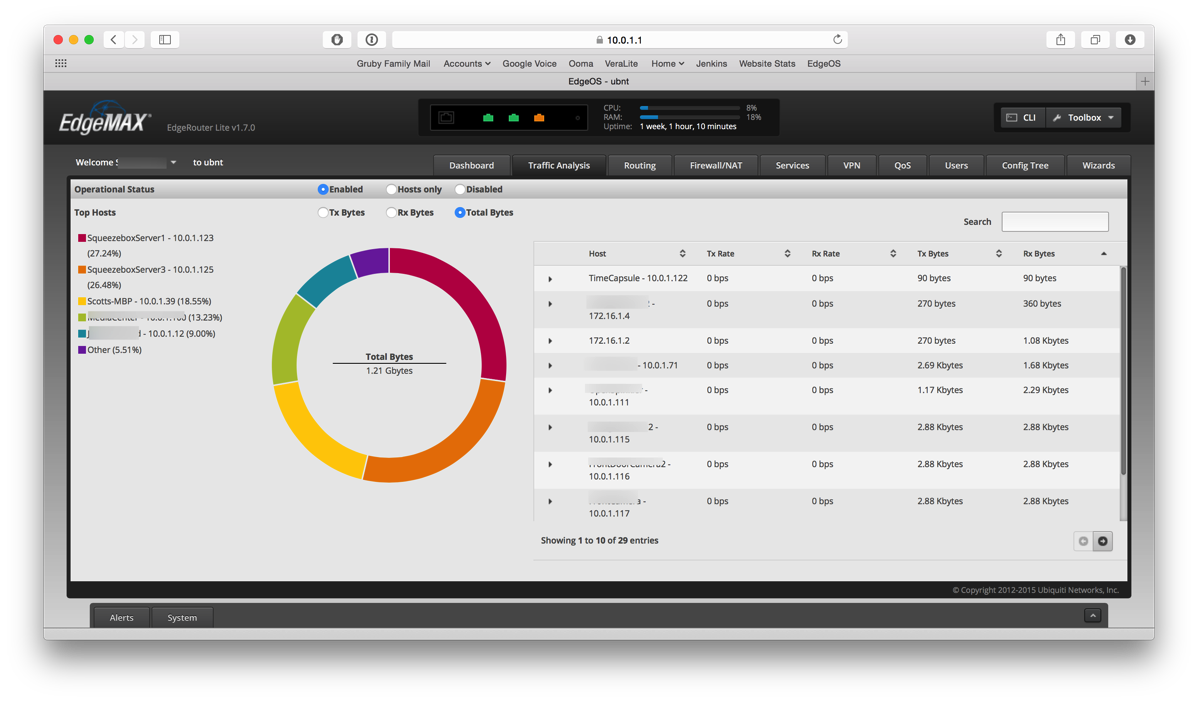
Task: Select the Disabled operational status
Action: tap(458, 189)
